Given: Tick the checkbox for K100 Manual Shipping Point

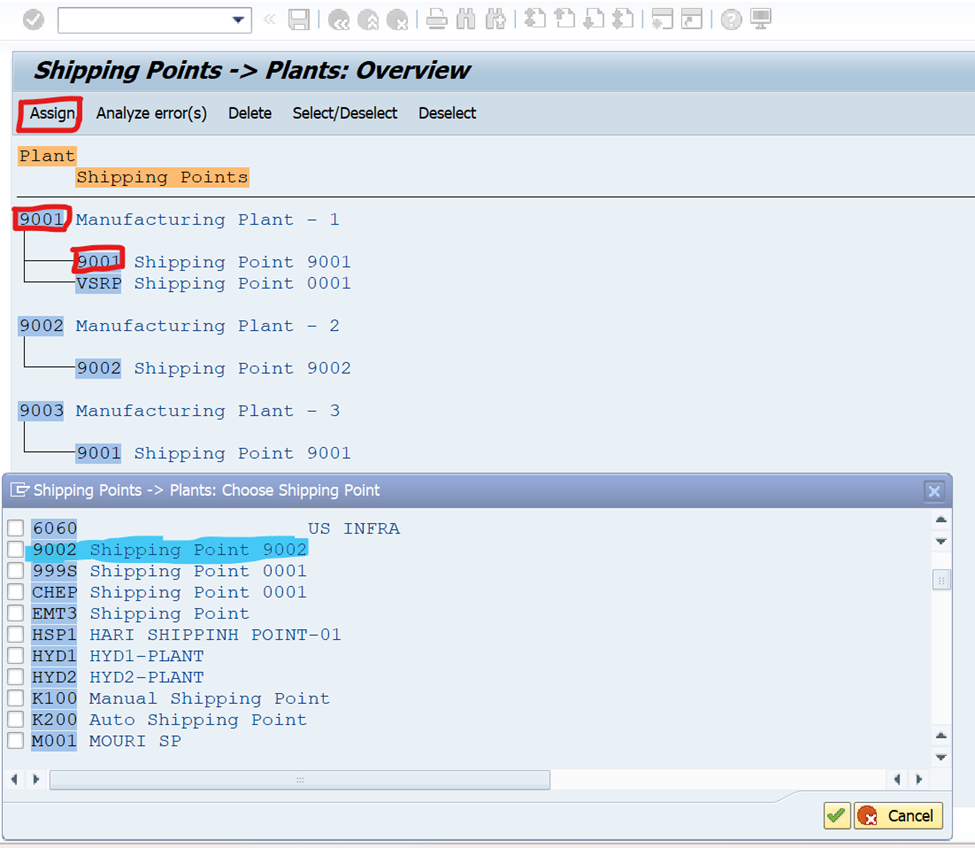Looking at the screenshot, I should (x=16, y=698).
